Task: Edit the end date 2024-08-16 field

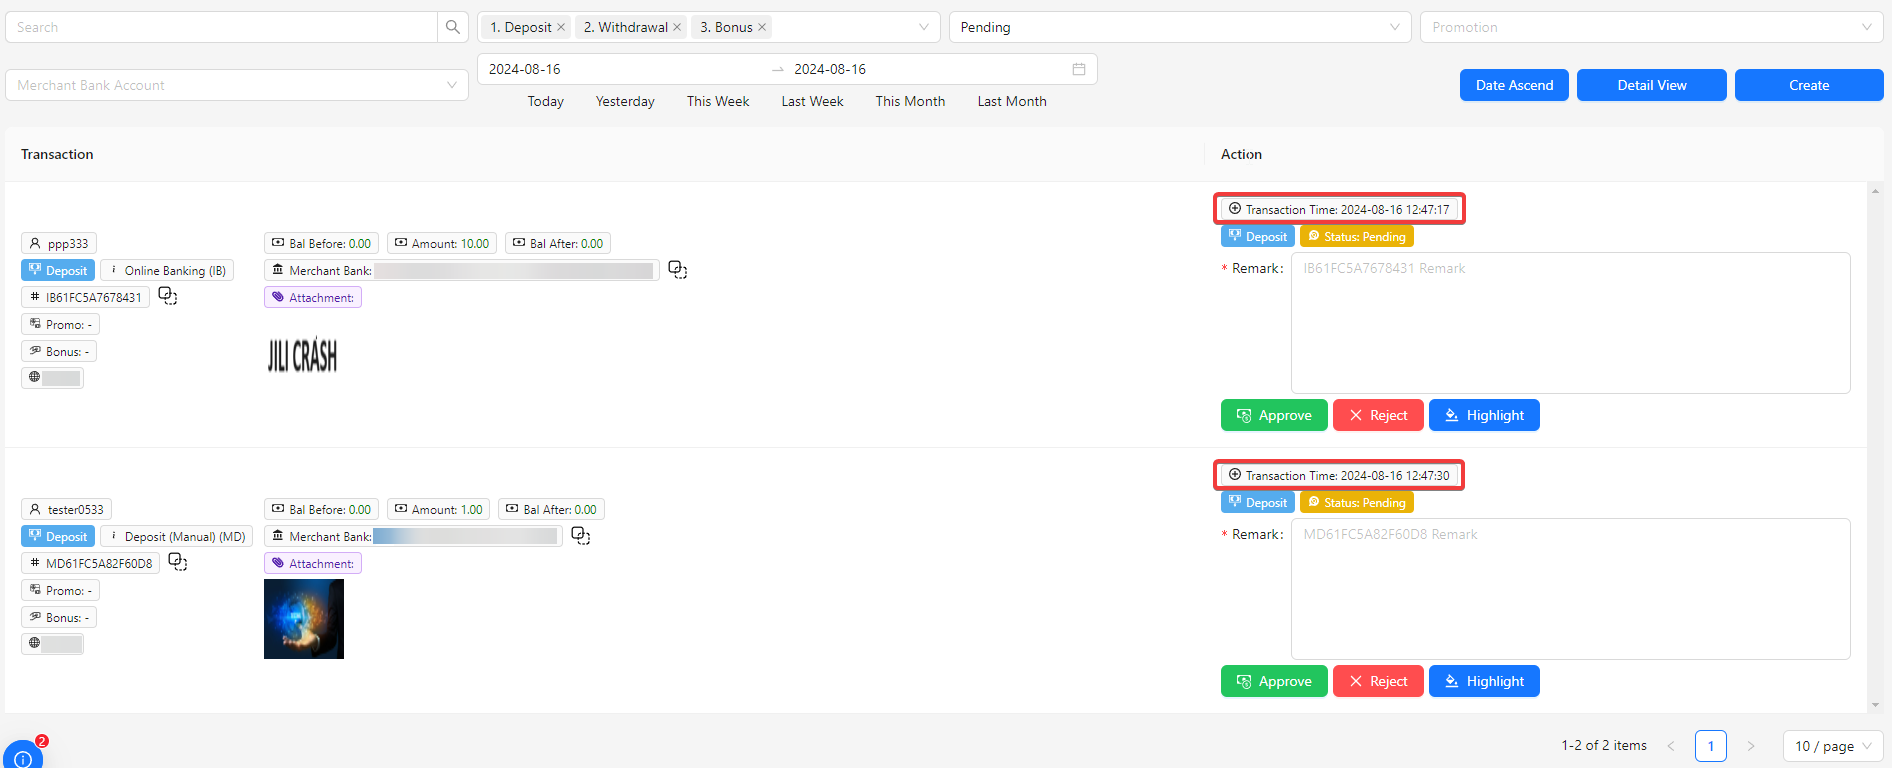Action: pyautogui.click(x=925, y=69)
